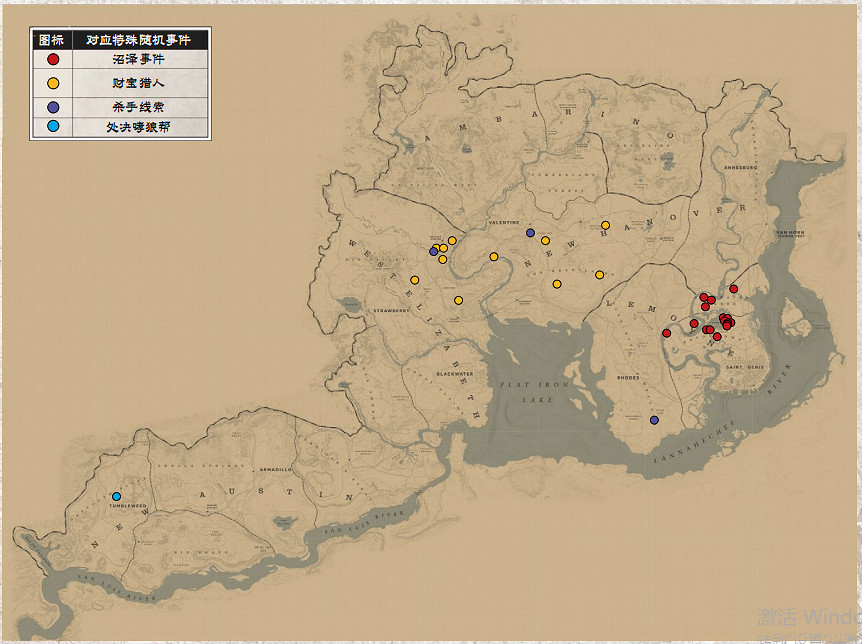Select the purple marker east of Valentine
Viewport: 862px width, 644px height.
click(531, 233)
